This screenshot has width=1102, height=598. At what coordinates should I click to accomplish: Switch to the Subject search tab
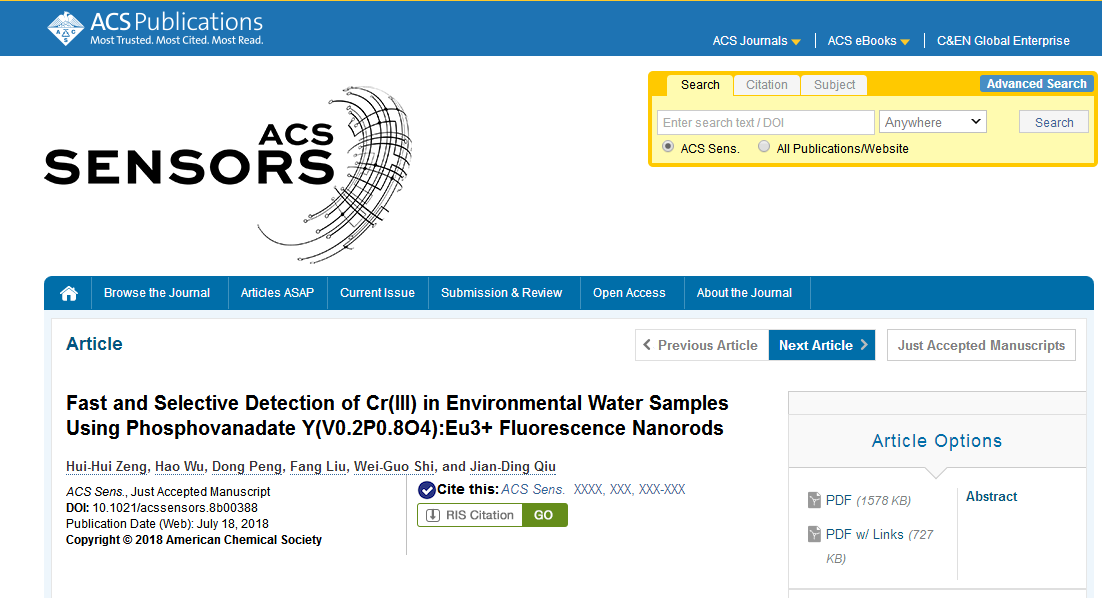tap(834, 85)
